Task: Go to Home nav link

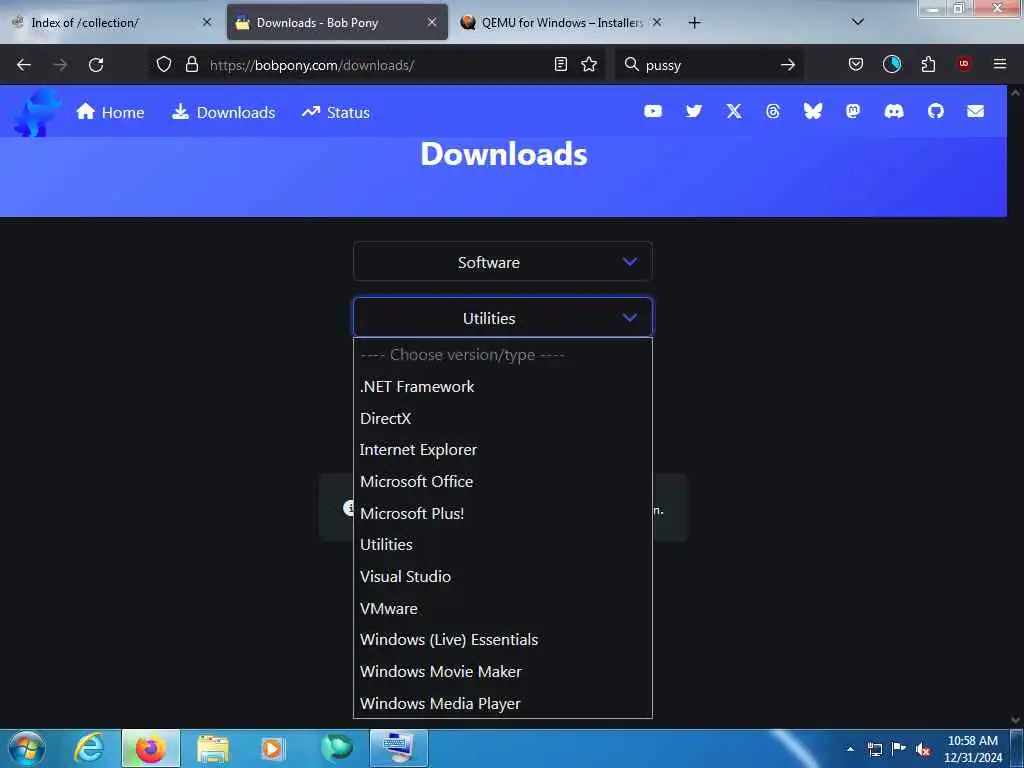Action: click(x=110, y=112)
